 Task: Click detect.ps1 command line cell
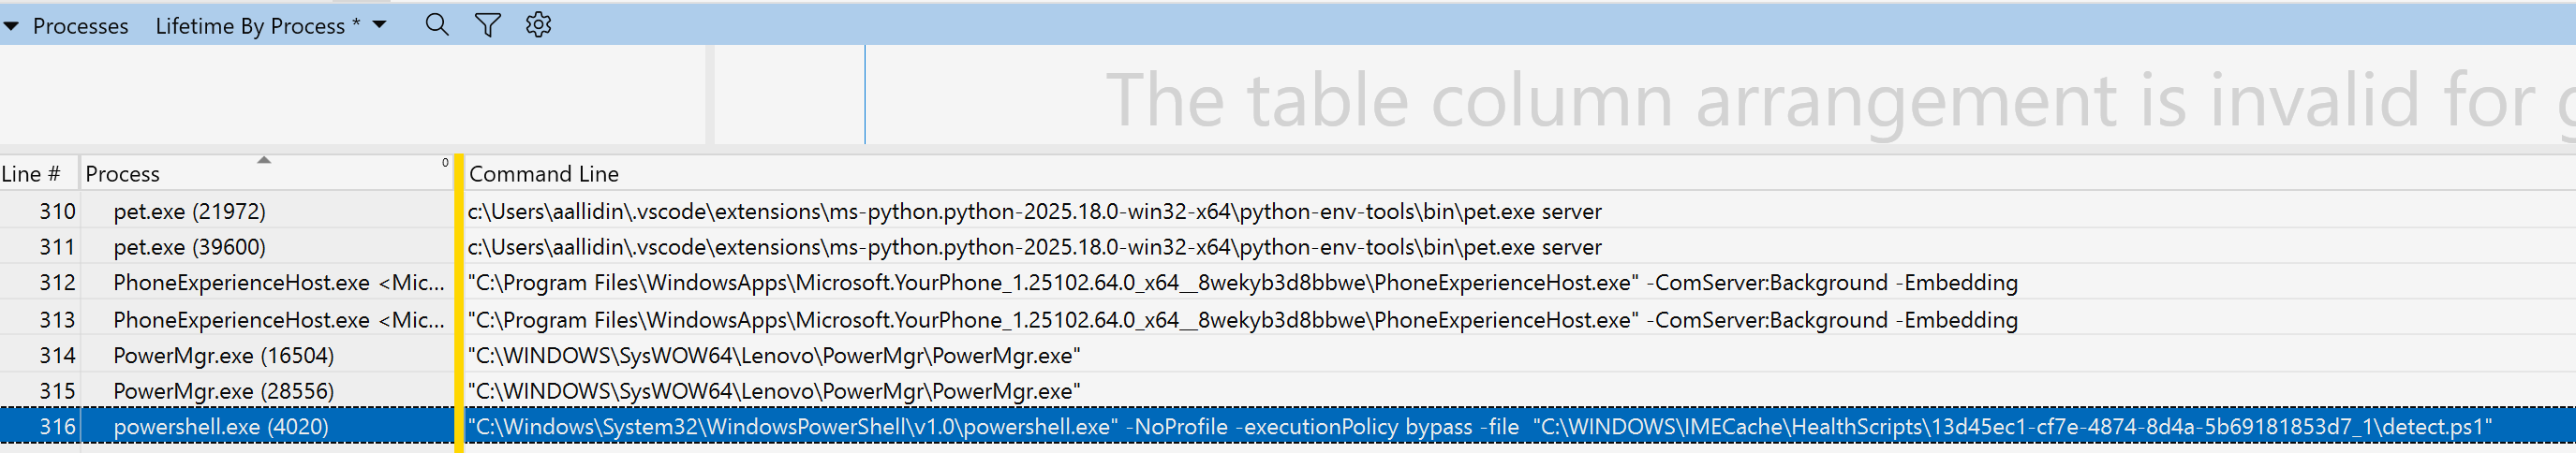click(1480, 427)
